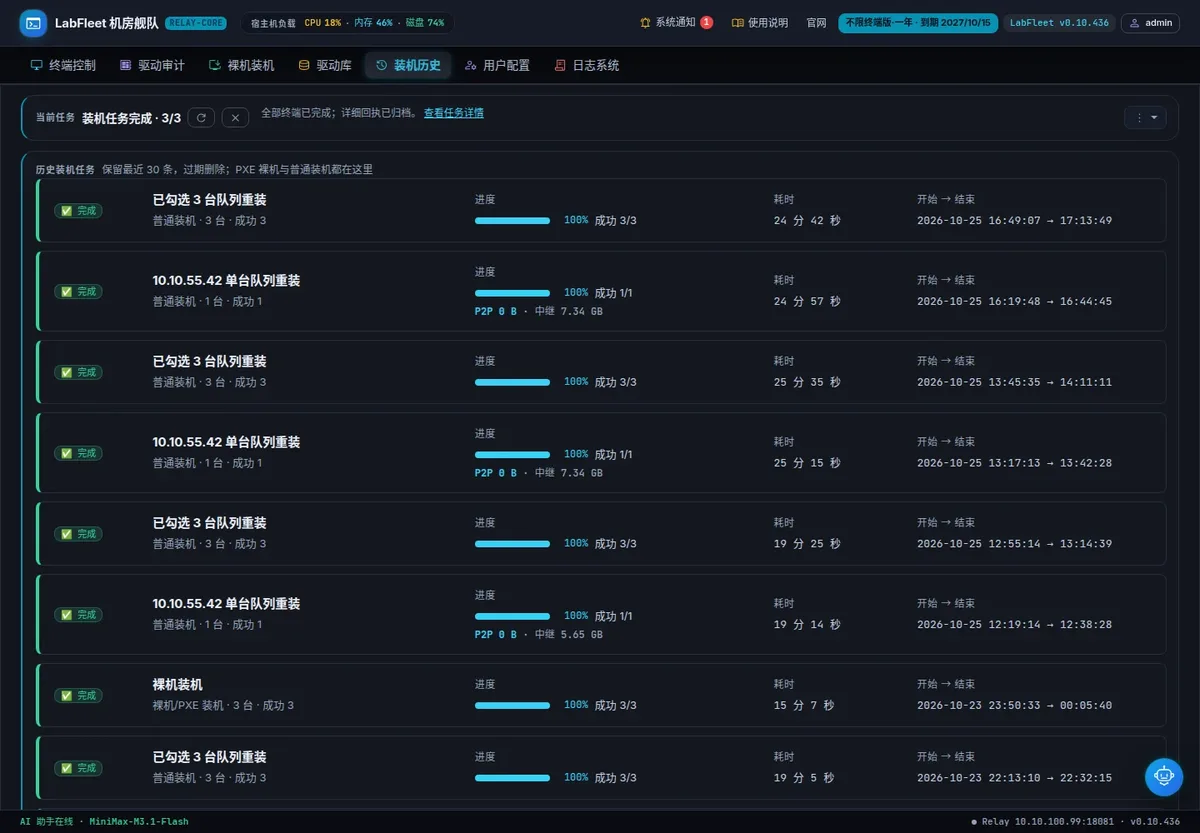Click the red notification count badge

[707, 23]
